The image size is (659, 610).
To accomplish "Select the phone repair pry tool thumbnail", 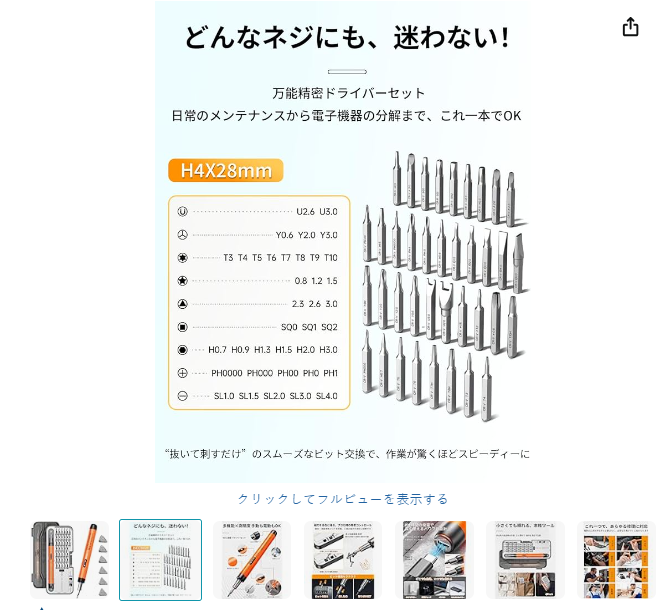I will [x=343, y=560].
